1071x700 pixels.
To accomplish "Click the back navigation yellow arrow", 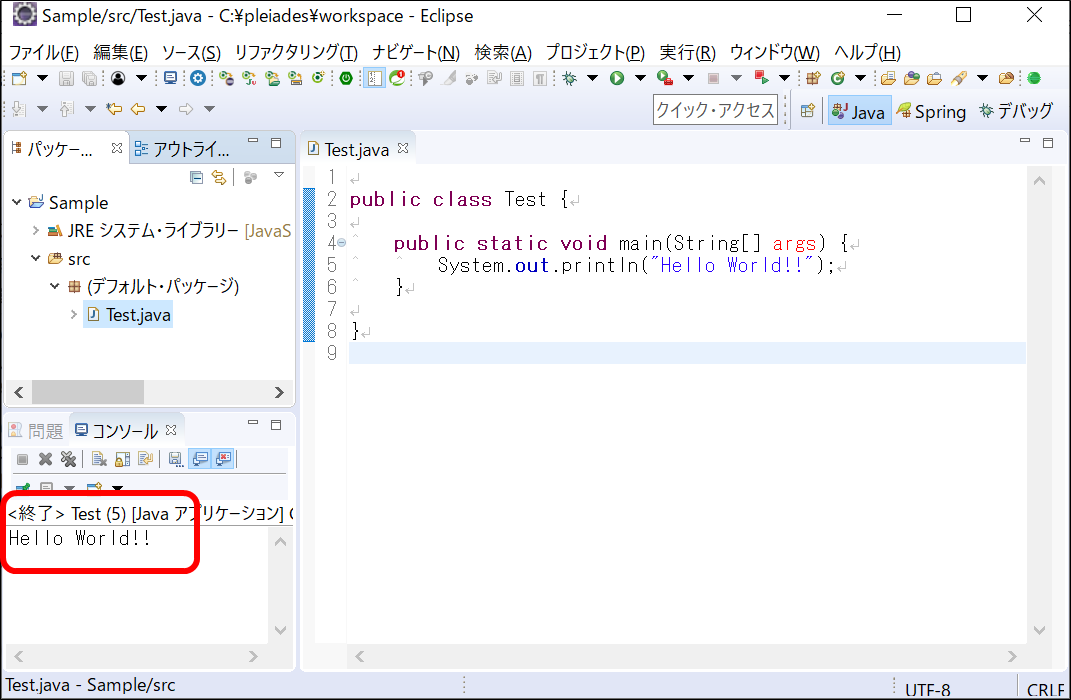I will tap(137, 109).
